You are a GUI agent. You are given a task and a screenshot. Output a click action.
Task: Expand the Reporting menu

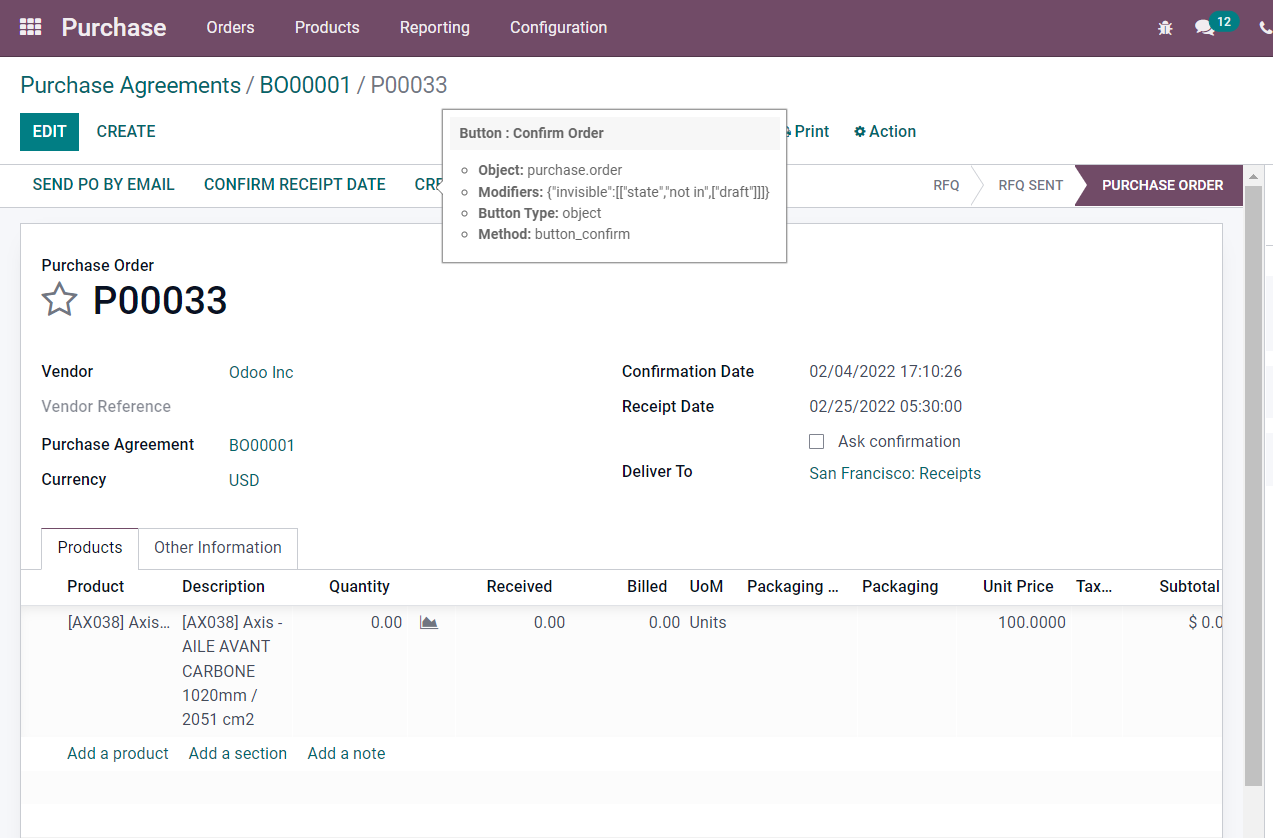[x=434, y=27]
